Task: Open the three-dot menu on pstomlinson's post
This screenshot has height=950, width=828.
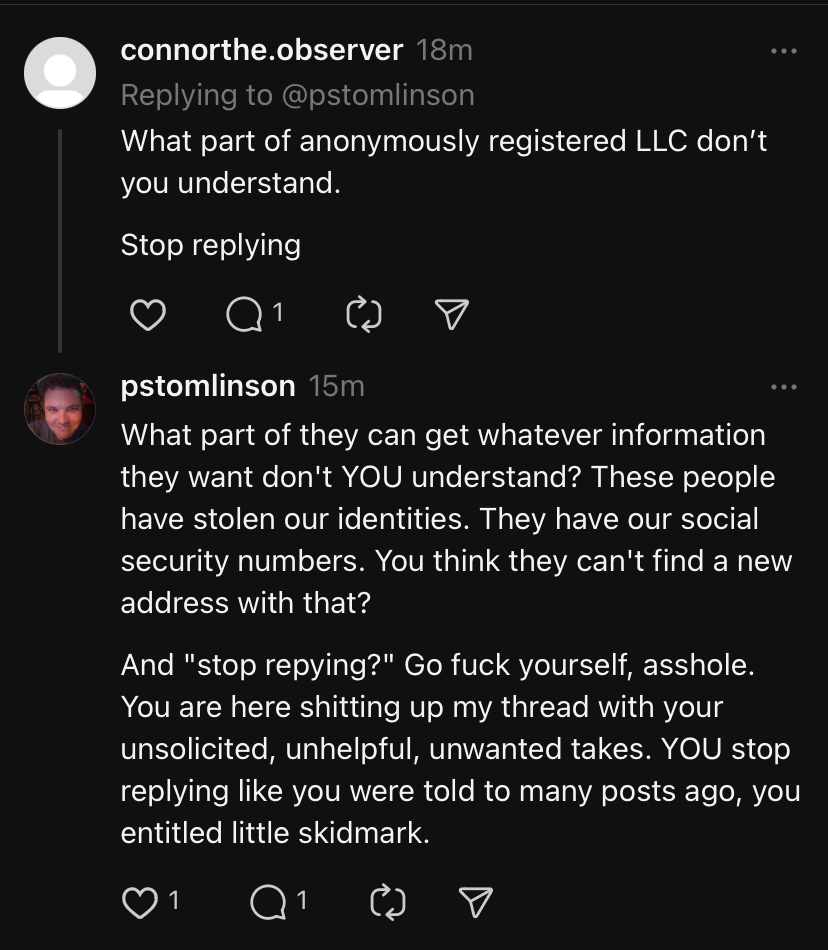Action: (x=784, y=387)
